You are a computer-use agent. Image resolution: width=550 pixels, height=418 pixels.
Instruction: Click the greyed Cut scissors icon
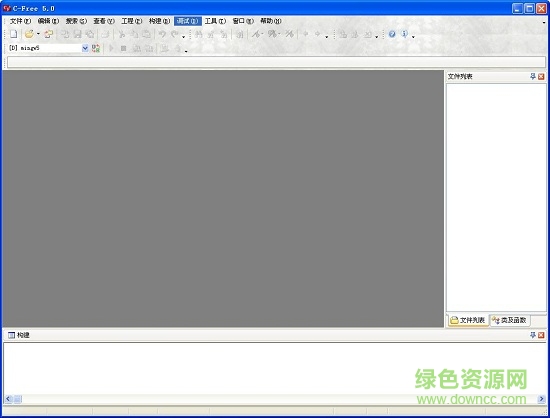pos(122,34)
